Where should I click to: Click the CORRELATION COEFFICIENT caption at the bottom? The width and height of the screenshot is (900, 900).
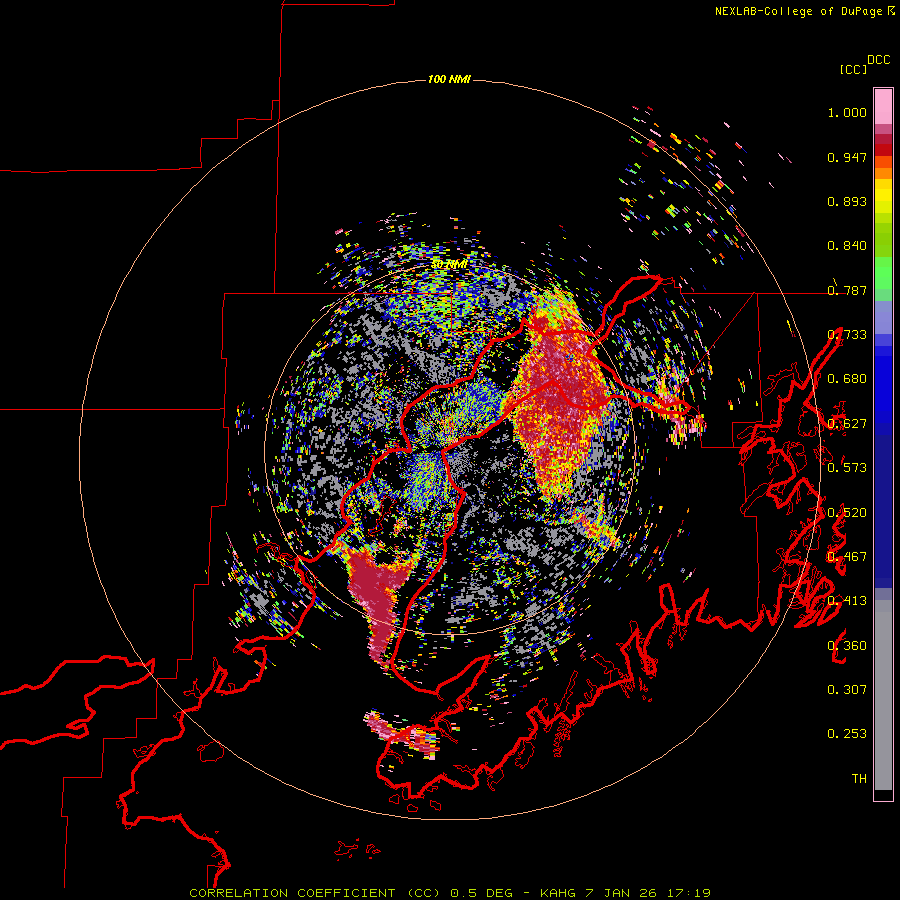pyautogui.click(x=450, y=893)
